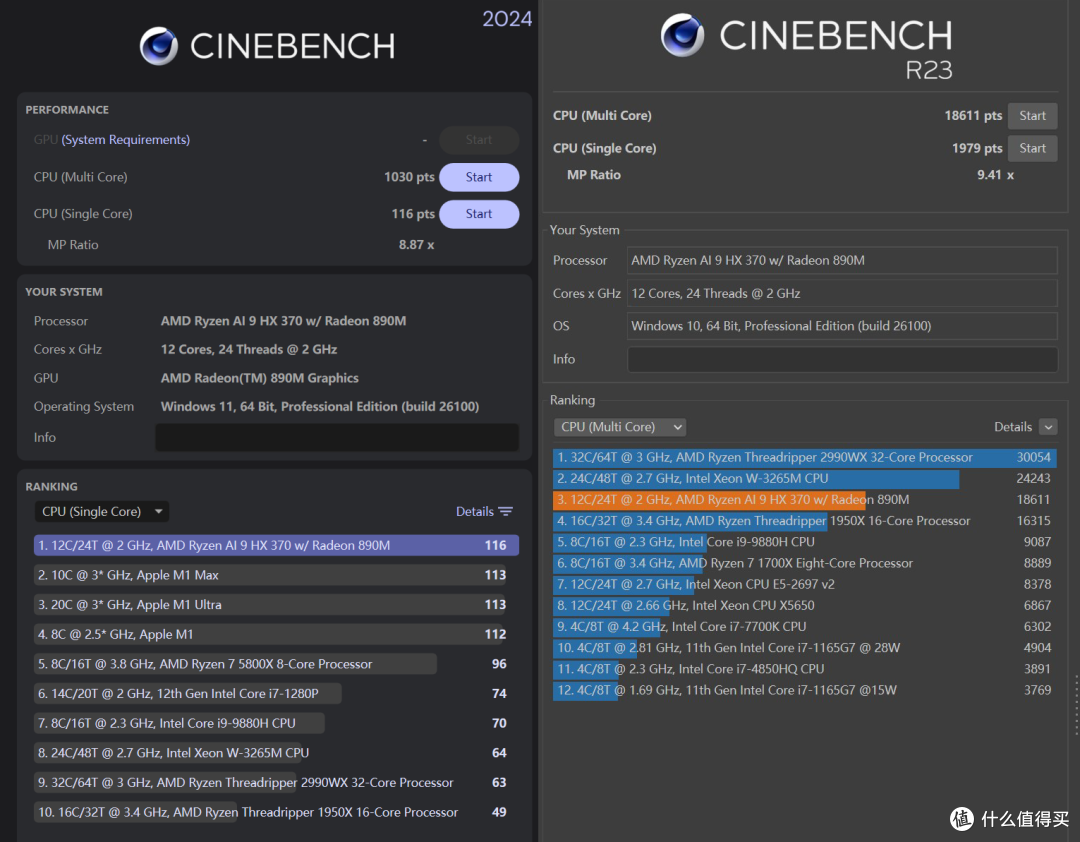Click the Details link in the 2024 ranking
Image resolution: width=1080 pixels, height=842 pixels.
pos(475,511)
